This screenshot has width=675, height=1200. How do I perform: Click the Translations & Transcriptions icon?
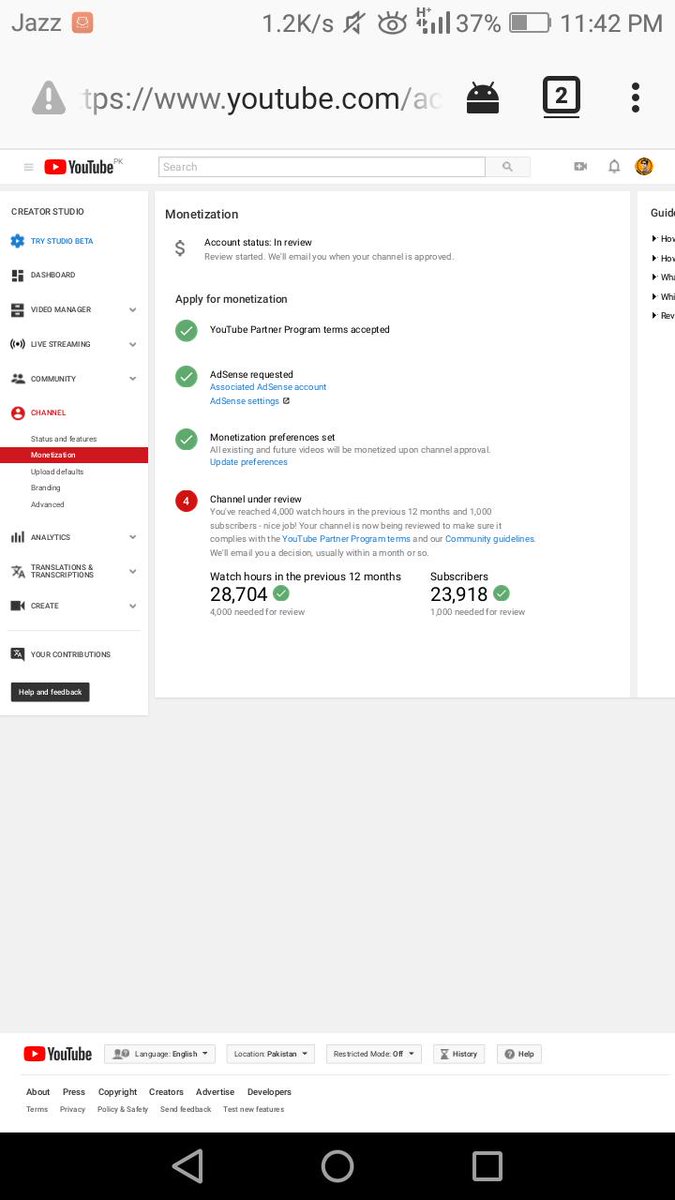pyautogui.click(x=17, y=571)
